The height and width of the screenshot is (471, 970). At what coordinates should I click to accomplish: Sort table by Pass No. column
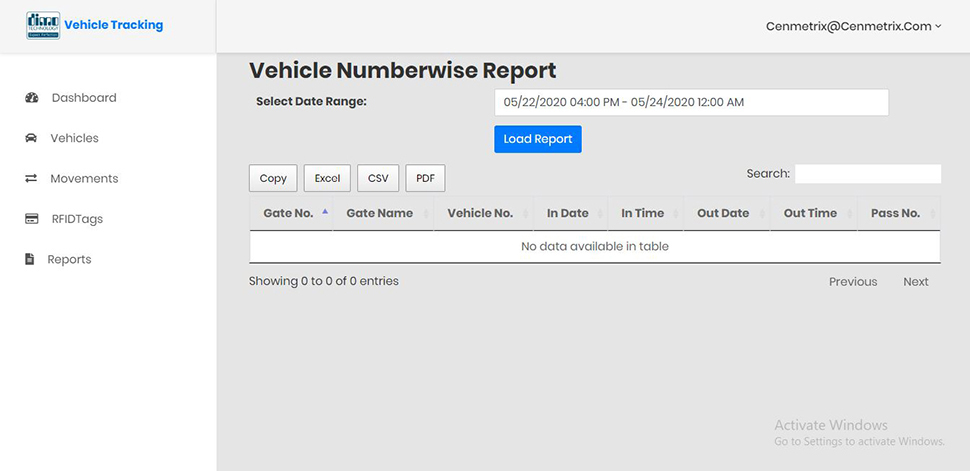point(898,214)
